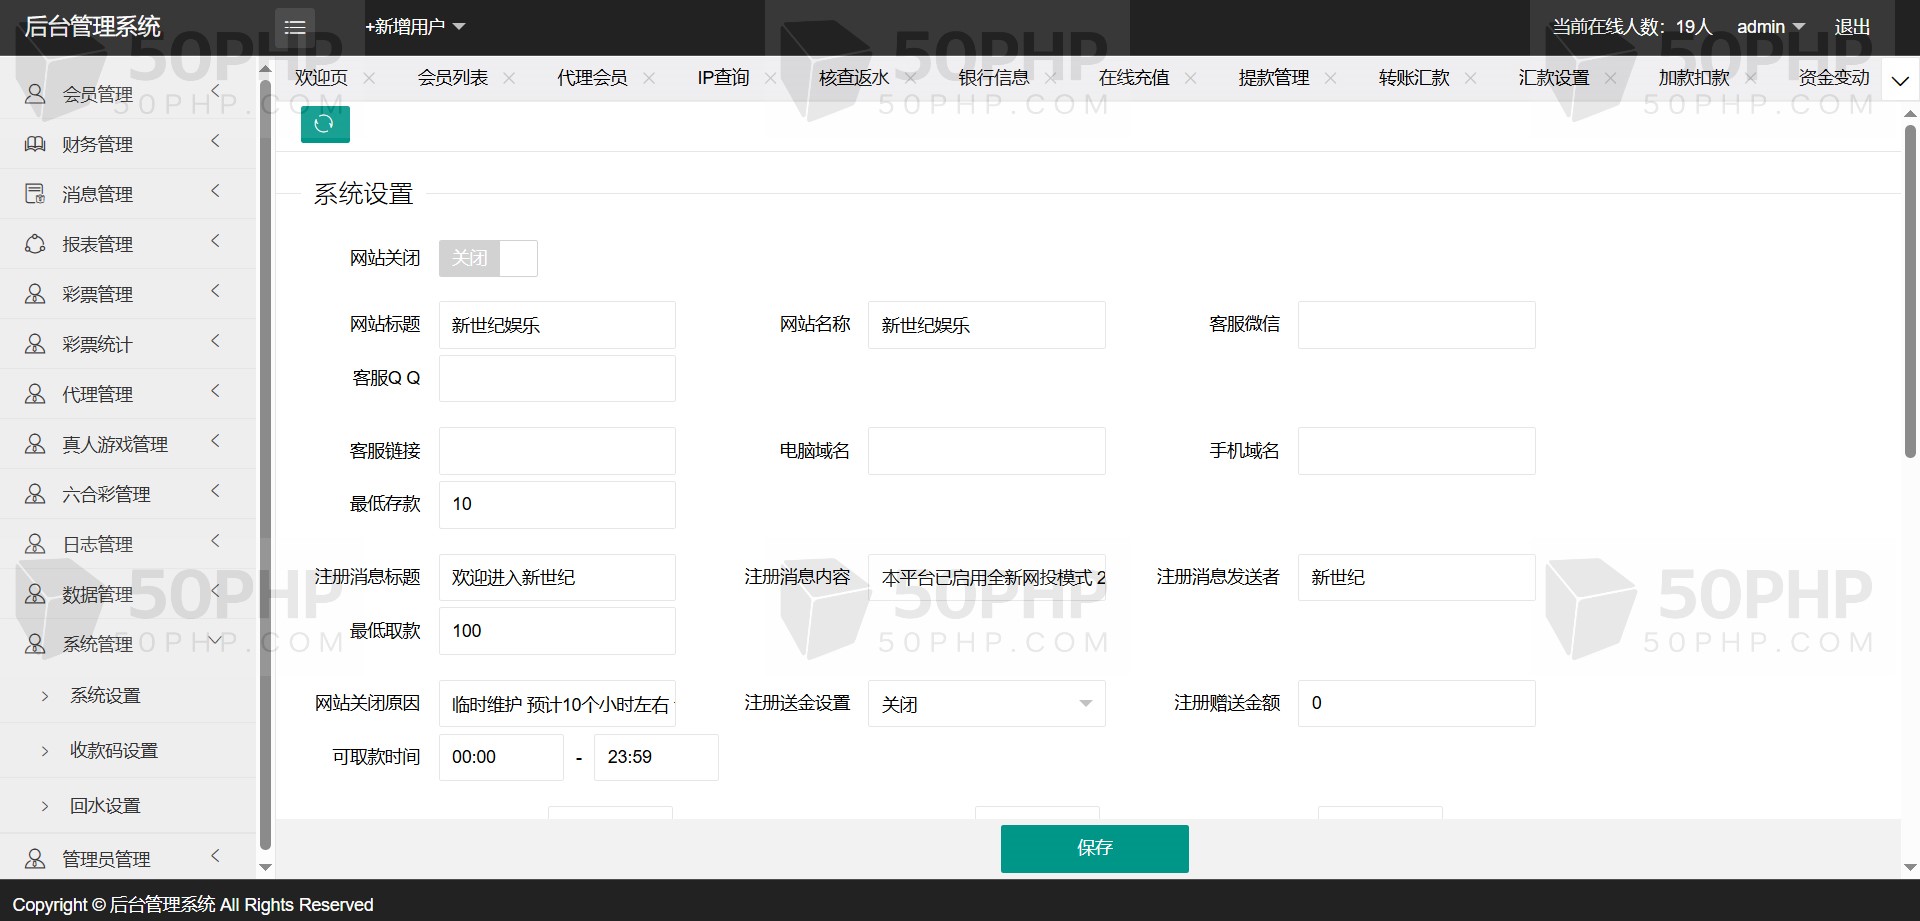Click the 会员管理 user icon
The width and height of the screenshot is (1920, 921).
35,94
